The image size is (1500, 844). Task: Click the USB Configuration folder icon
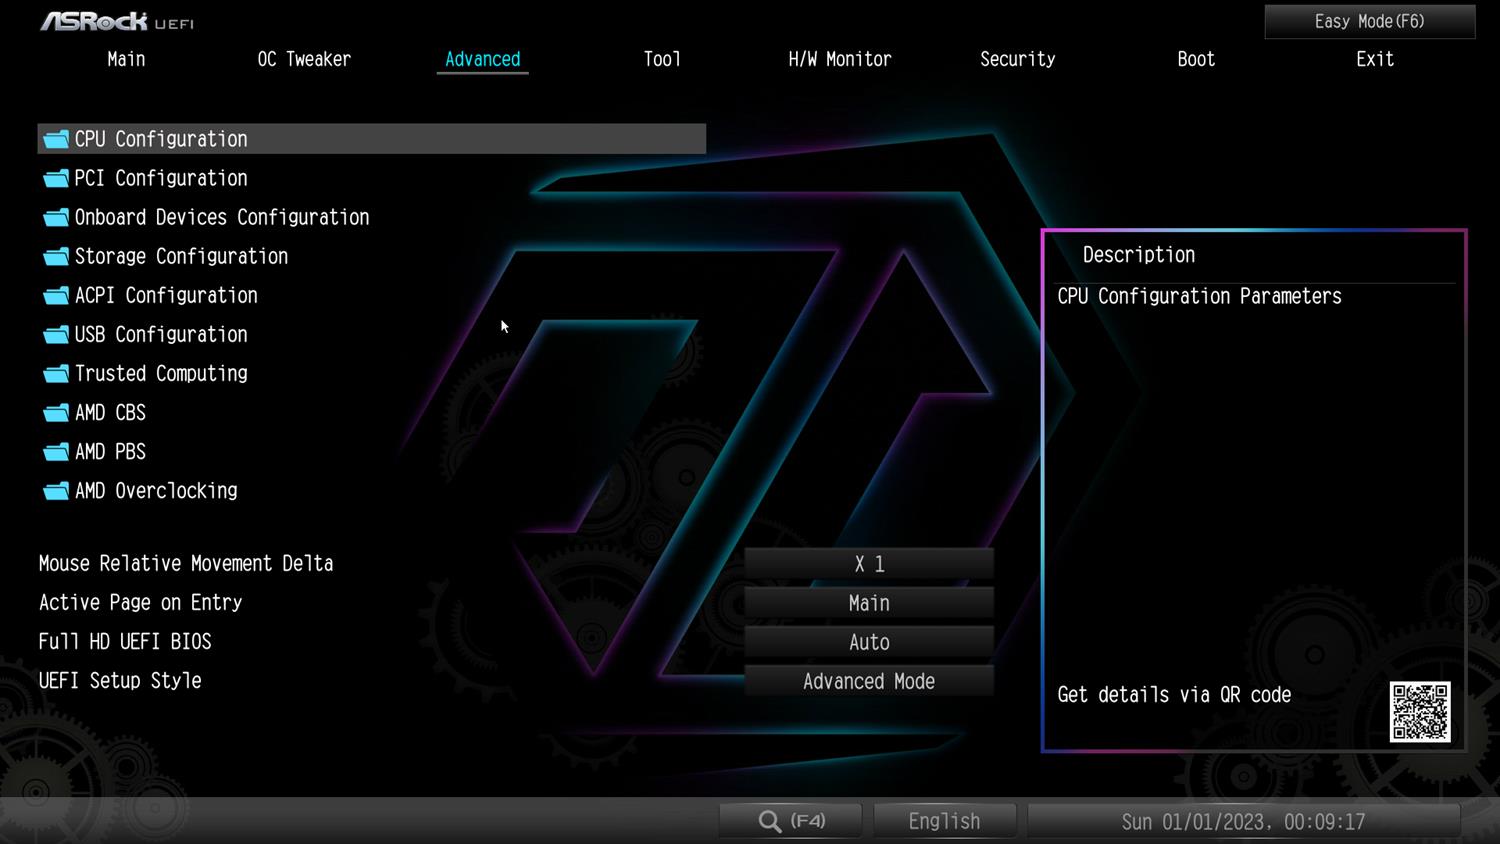[x=56, y=335]
